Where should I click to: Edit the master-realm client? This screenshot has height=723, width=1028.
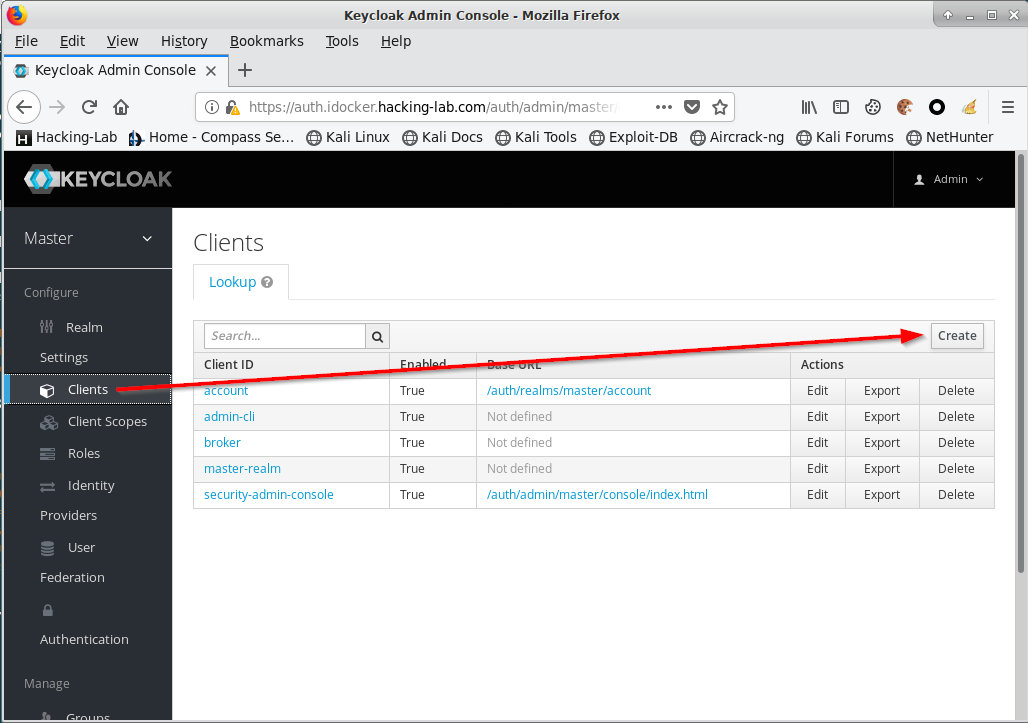pos(818,469)
